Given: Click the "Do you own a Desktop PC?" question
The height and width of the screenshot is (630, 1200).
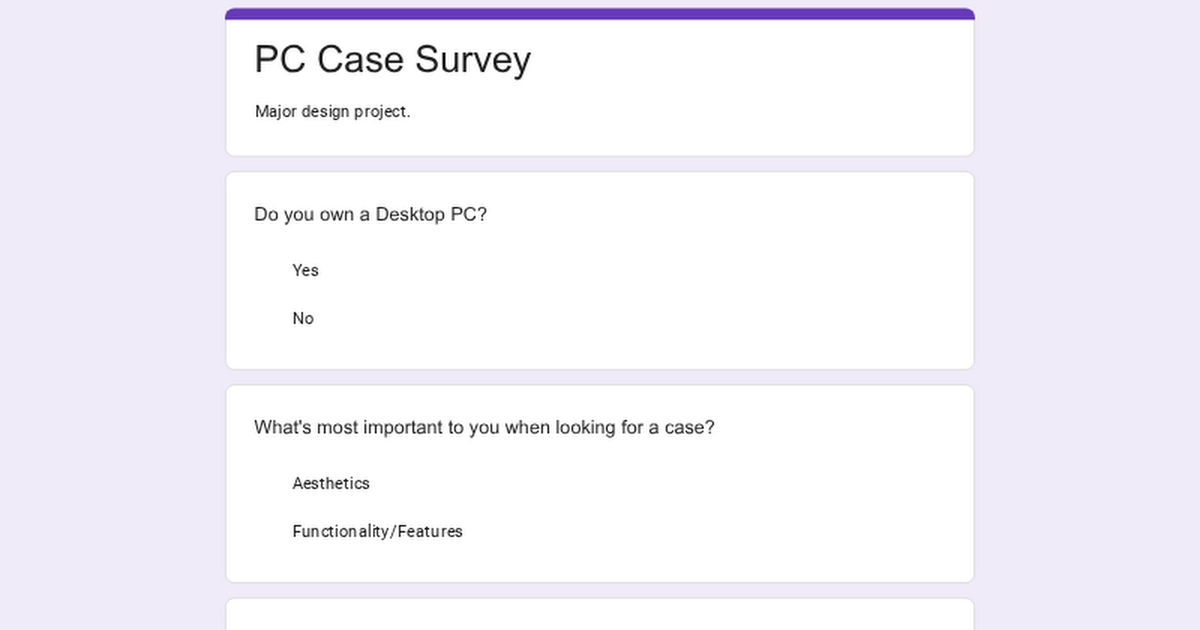Looking at the screenshot, I should pyautogui.click(x=370, y=214).
